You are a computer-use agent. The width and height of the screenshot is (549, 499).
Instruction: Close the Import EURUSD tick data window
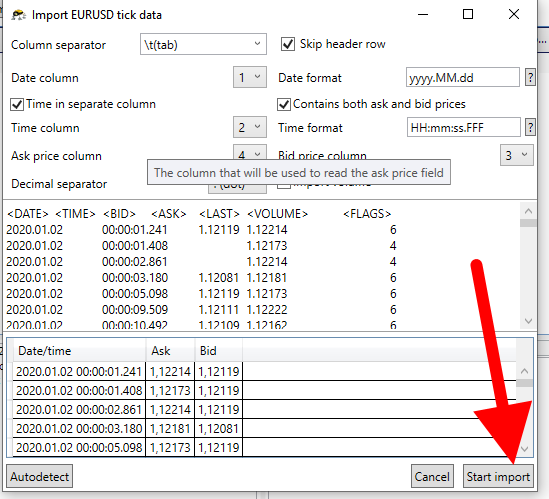(x=514, y=14)
